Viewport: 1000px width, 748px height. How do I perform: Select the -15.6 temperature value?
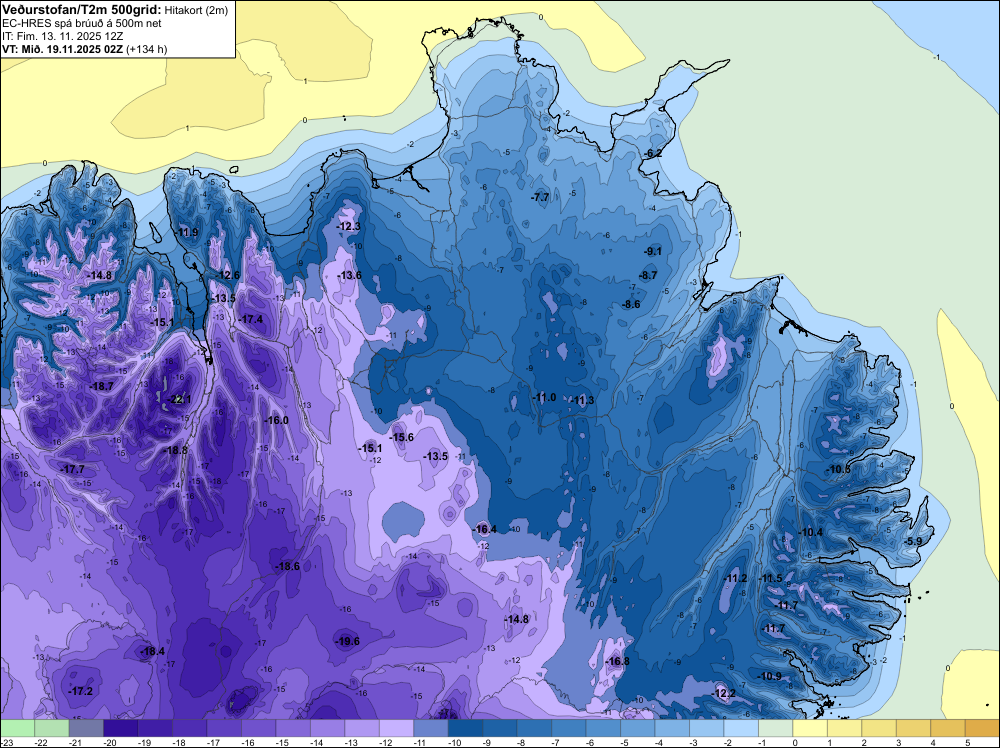[x=402, y=437]
